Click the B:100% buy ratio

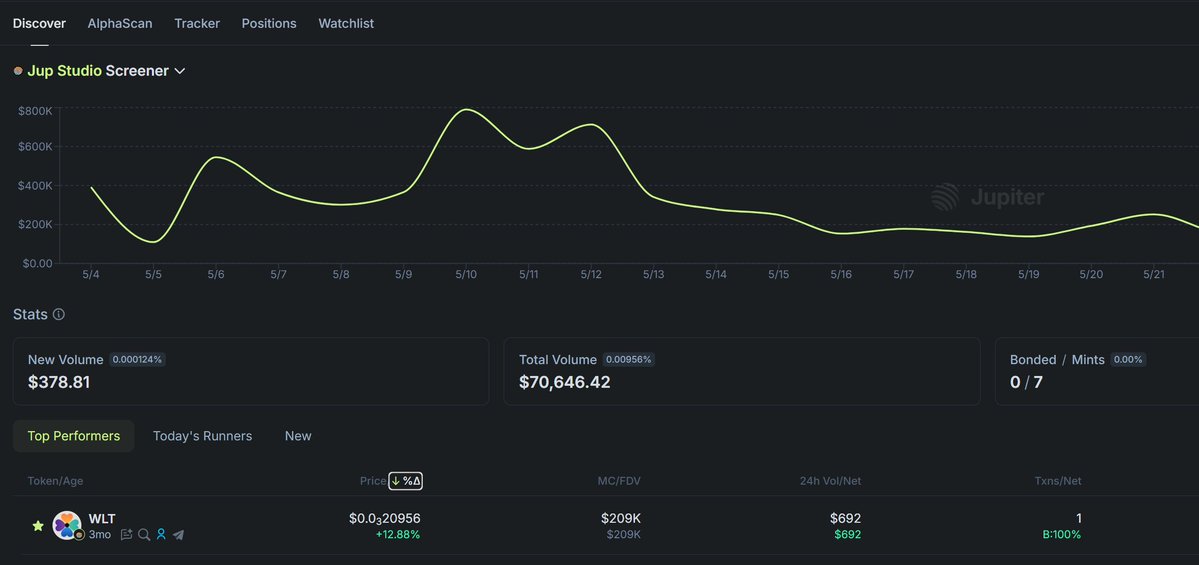tap(1062, 534)
